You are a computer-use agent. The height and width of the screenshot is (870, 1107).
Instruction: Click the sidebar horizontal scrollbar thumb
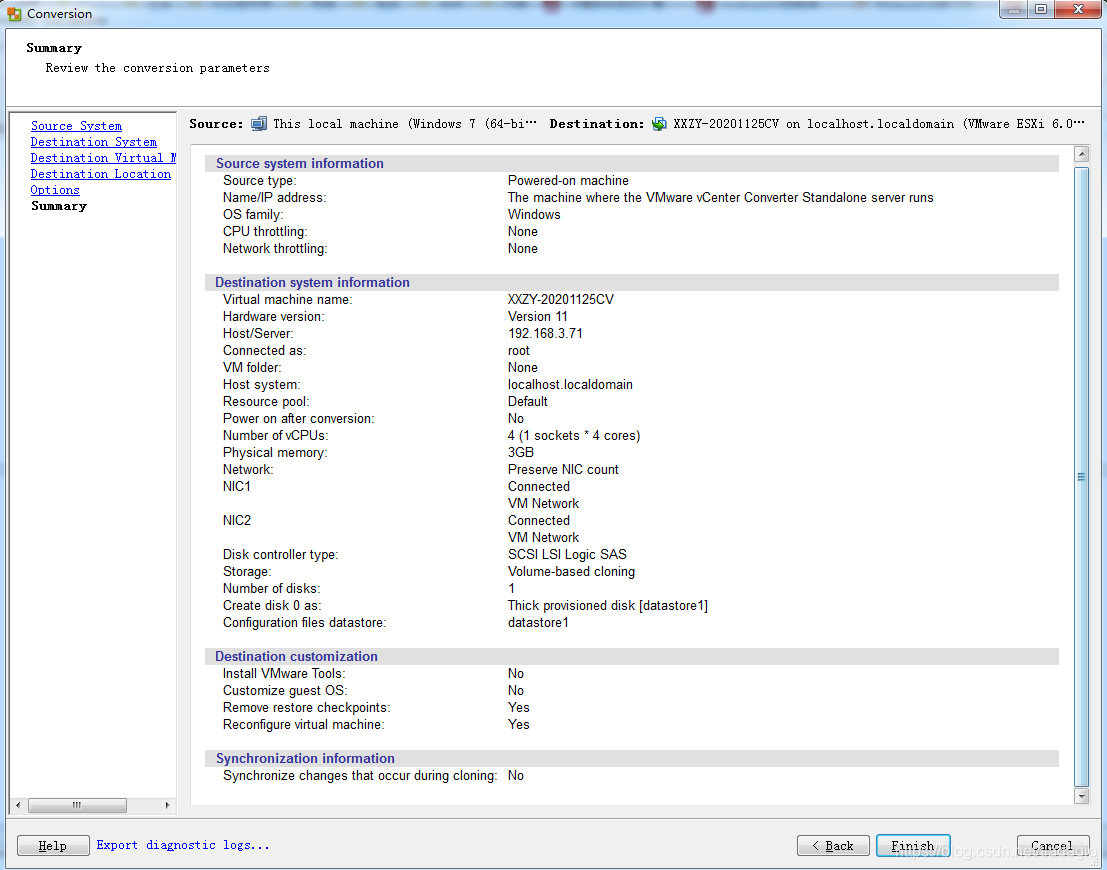(77, 805)
